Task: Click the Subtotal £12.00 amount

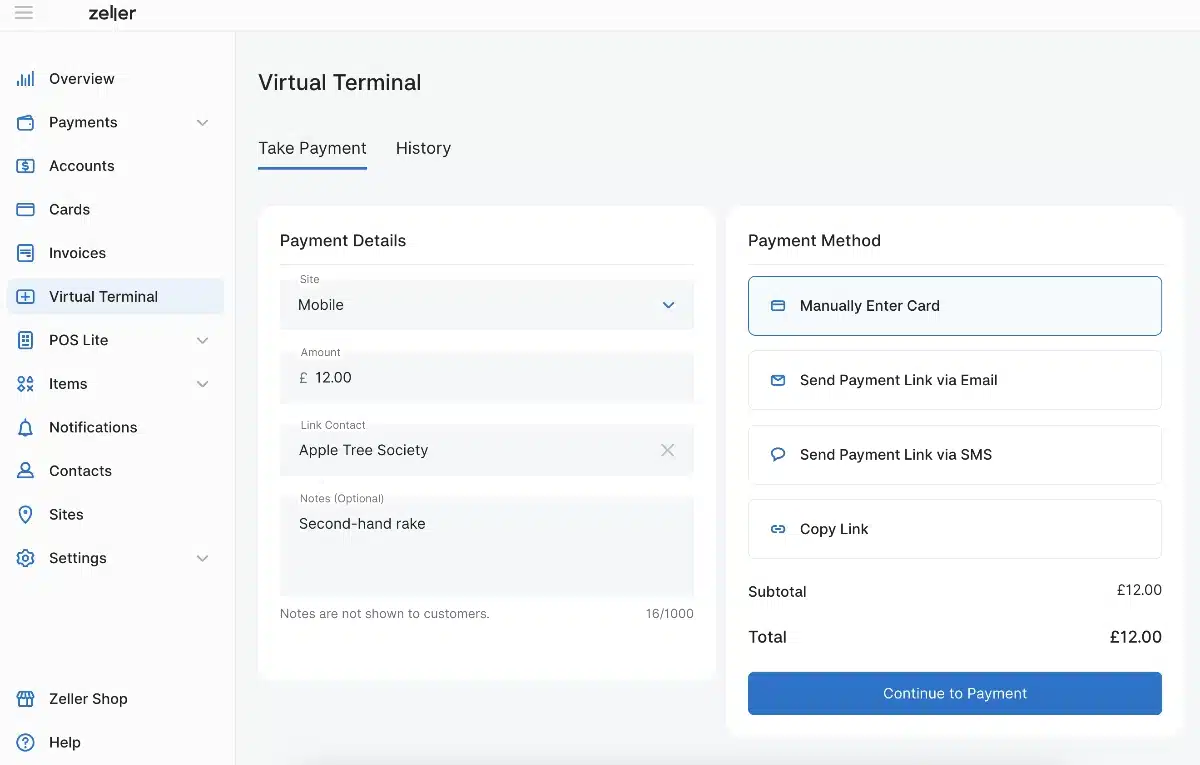Action: (x=1139, y=590)
